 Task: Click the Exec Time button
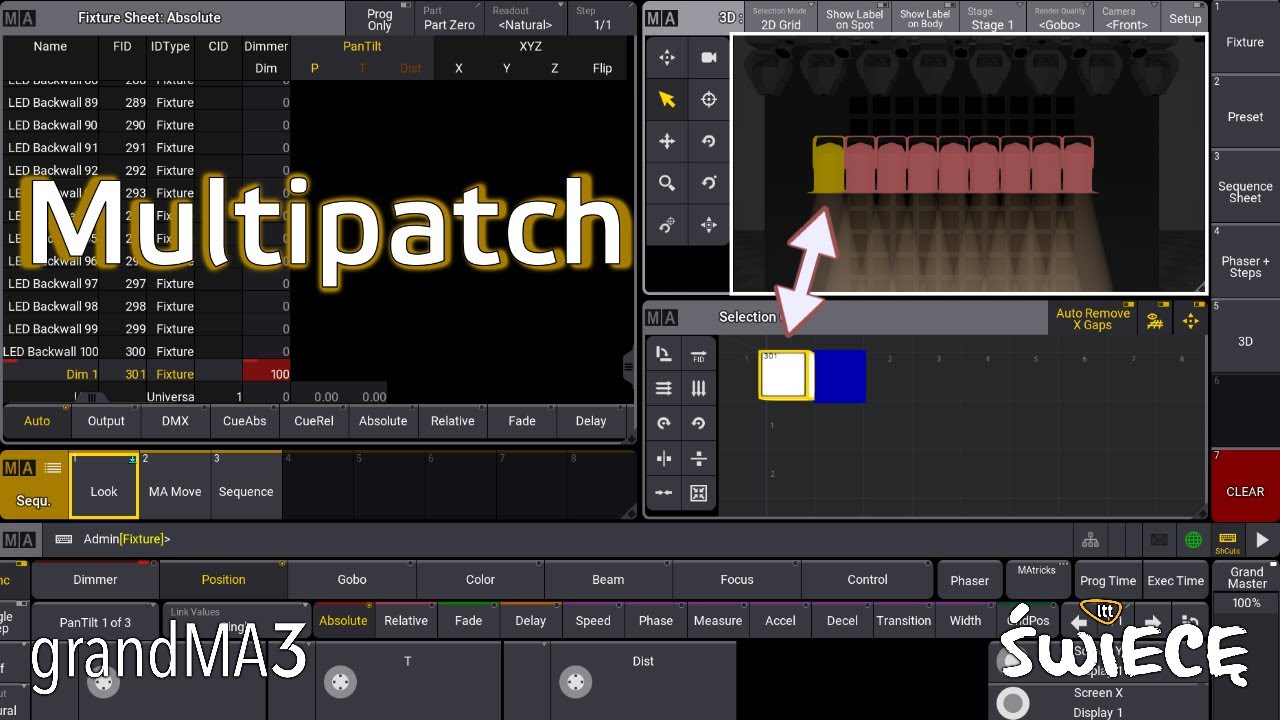[1175, 580]
